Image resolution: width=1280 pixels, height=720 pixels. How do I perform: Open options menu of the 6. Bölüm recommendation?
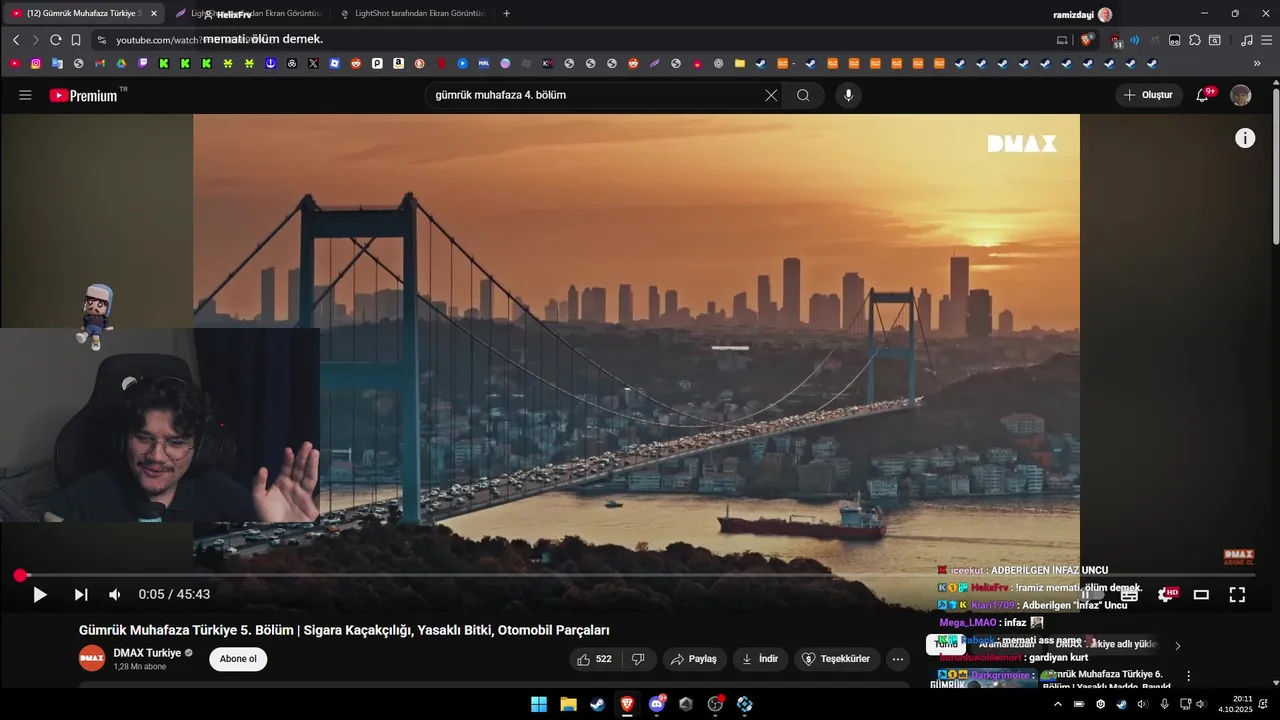click(x=1188, y=676)
